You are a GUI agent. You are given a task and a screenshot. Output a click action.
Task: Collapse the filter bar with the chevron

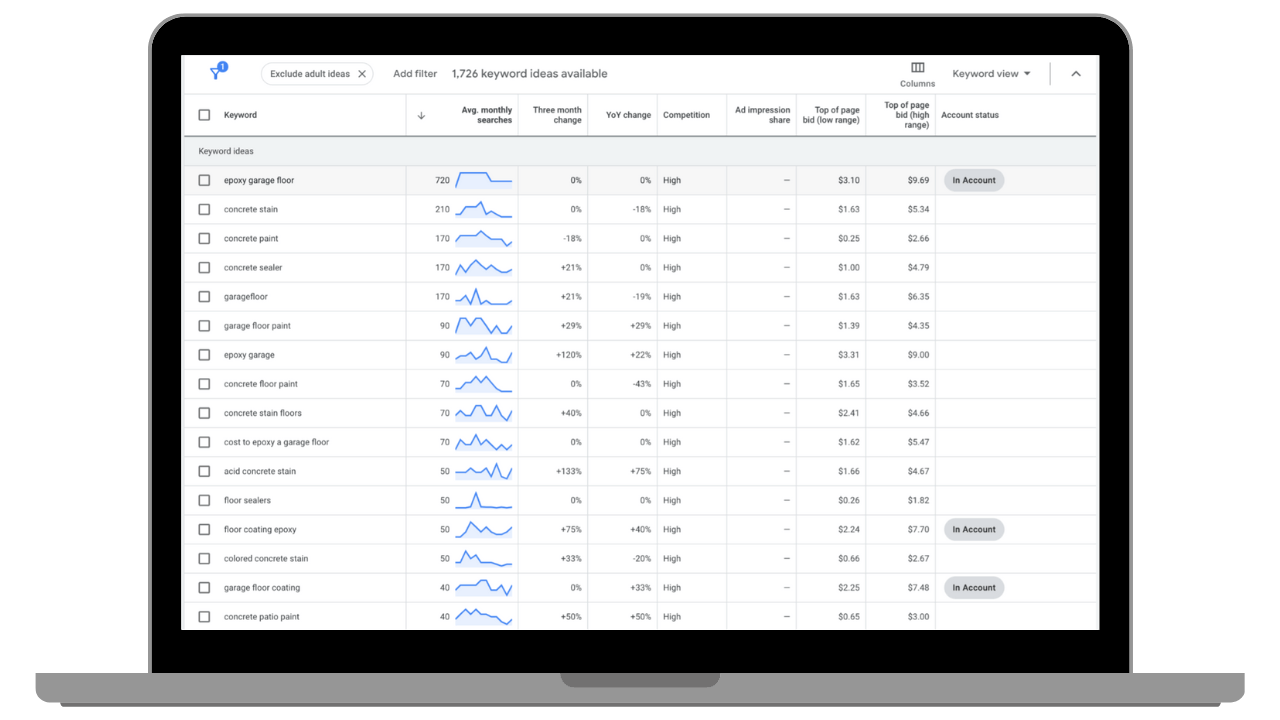pos(1076,74)
